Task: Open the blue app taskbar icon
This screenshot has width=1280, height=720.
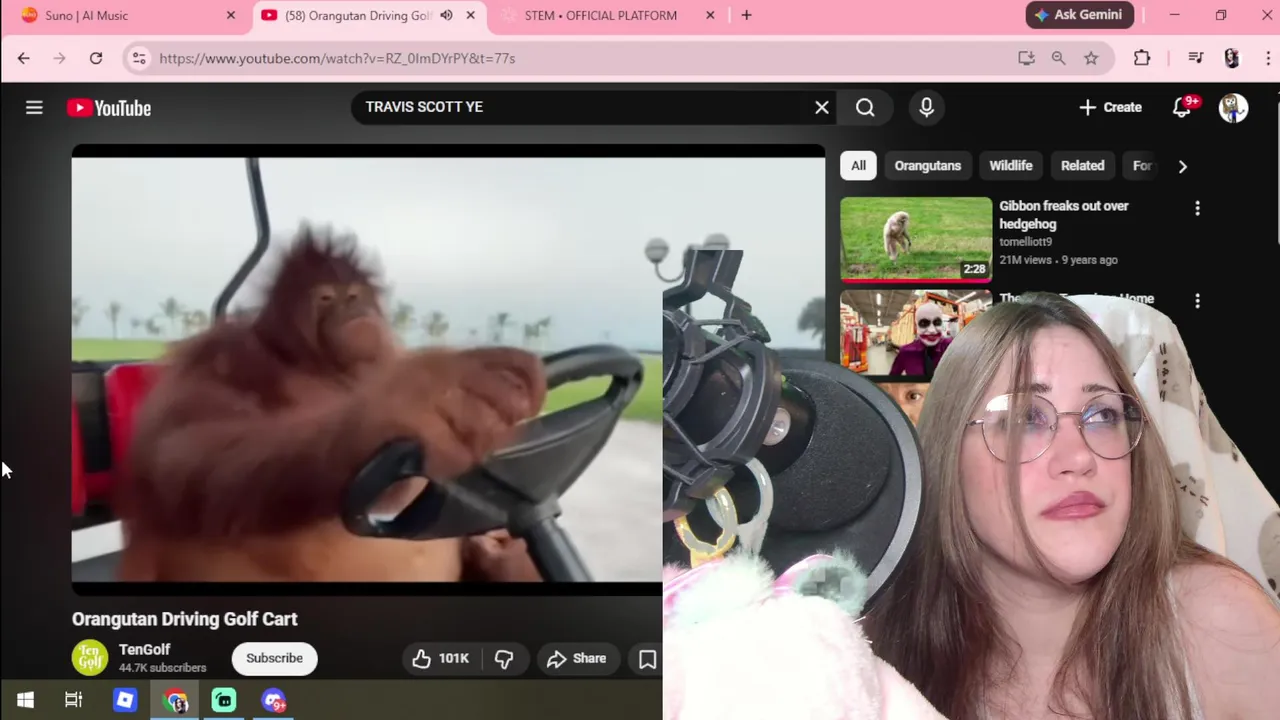Action: (125, 700)
